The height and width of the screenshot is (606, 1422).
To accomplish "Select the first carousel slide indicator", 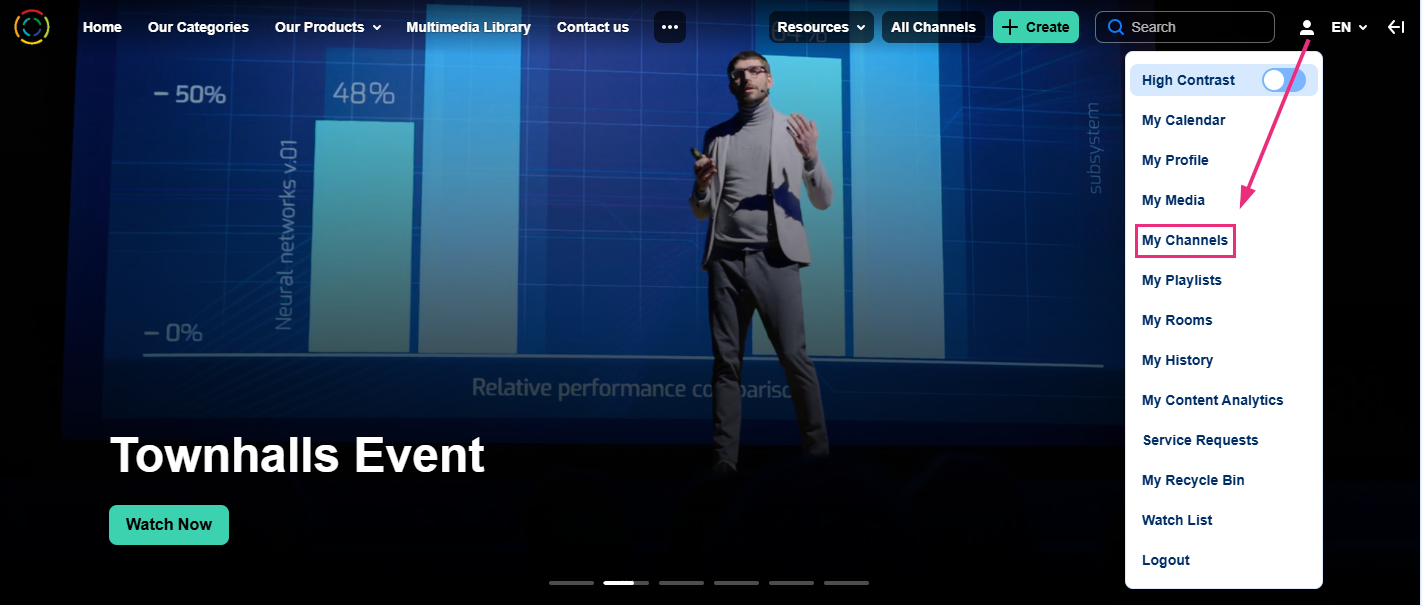I will click(x=571, y=583).
